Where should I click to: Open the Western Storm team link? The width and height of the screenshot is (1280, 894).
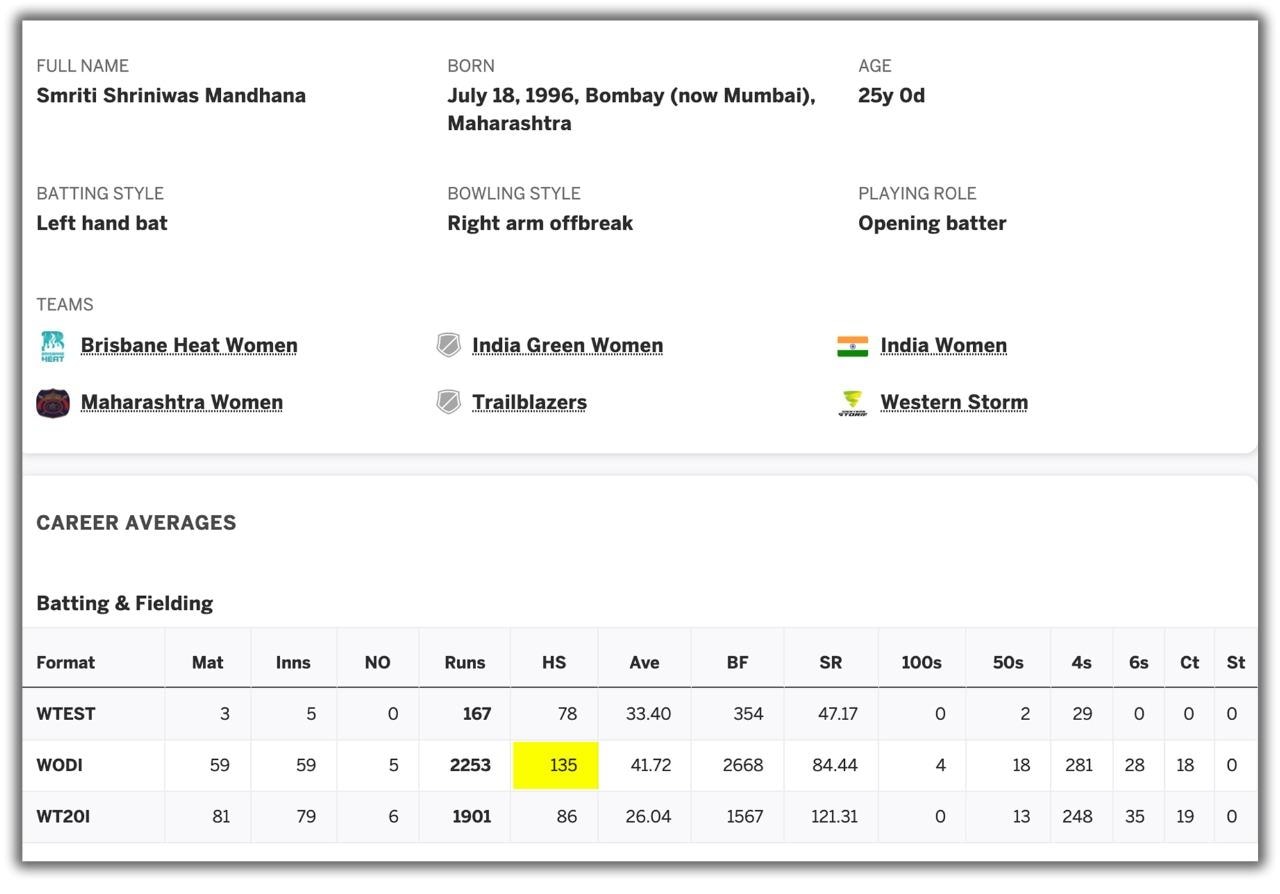(953, 403)
